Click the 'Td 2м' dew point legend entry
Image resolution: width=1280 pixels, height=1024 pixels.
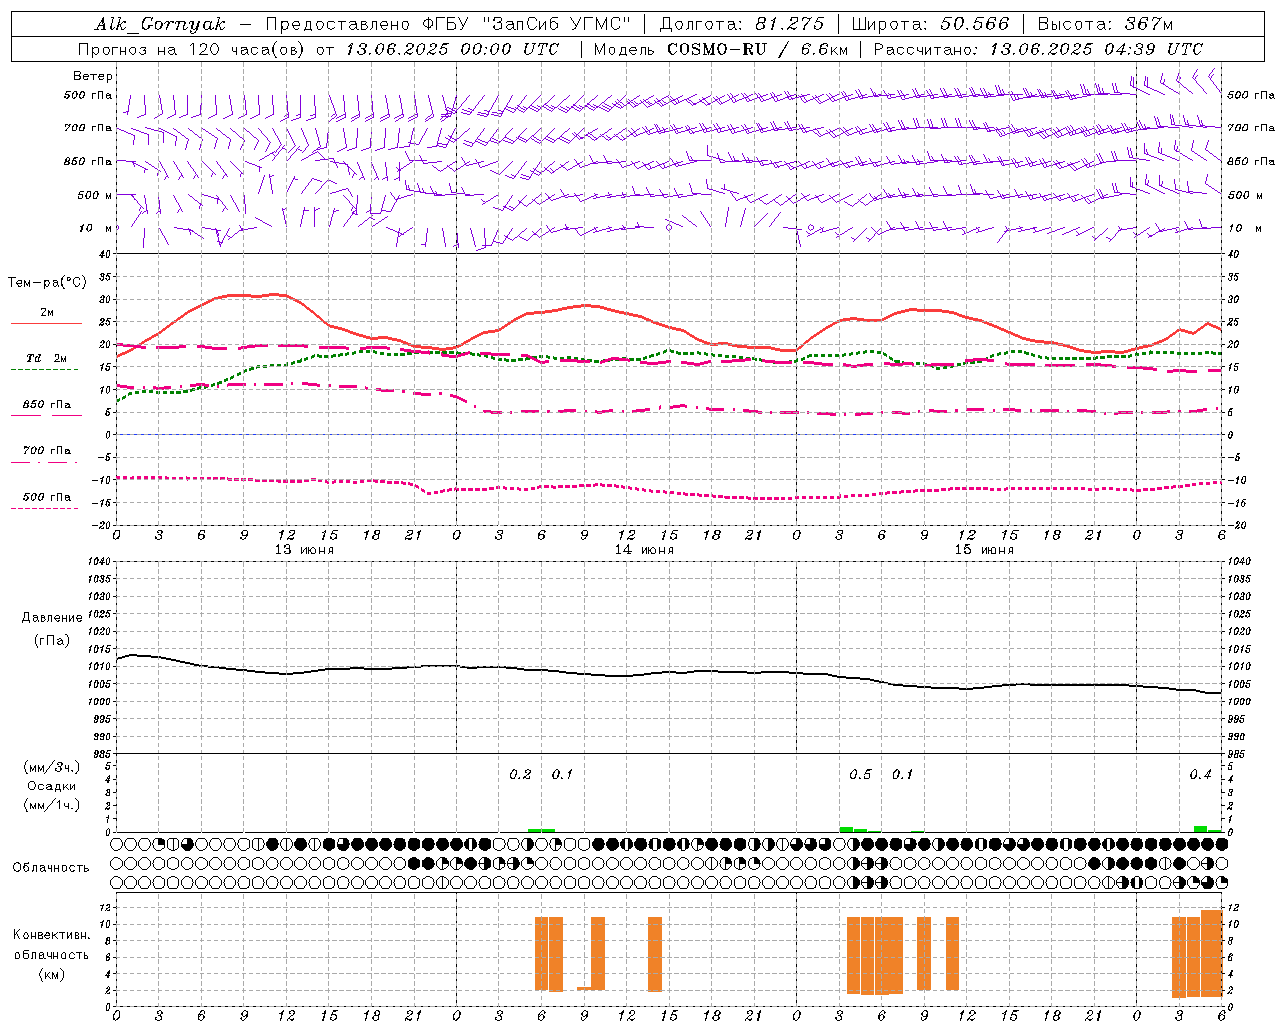[47, 358]
